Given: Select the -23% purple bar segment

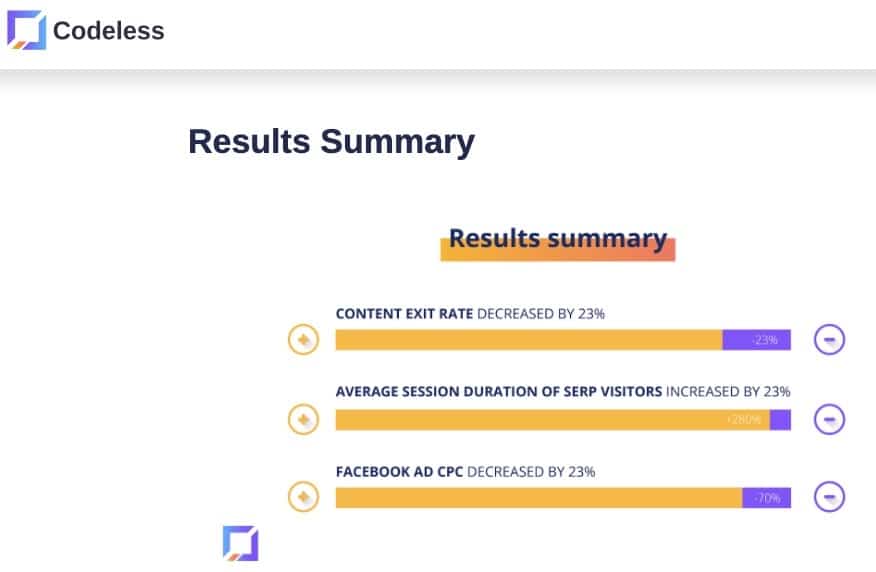Looking at the screenshot, I should click(757, 340).
